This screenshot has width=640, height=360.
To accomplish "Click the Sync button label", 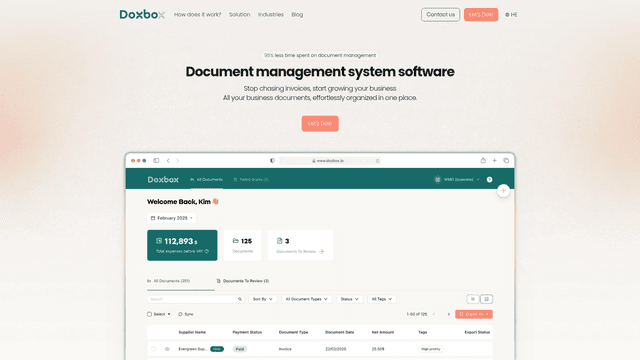I will [189, 314].
